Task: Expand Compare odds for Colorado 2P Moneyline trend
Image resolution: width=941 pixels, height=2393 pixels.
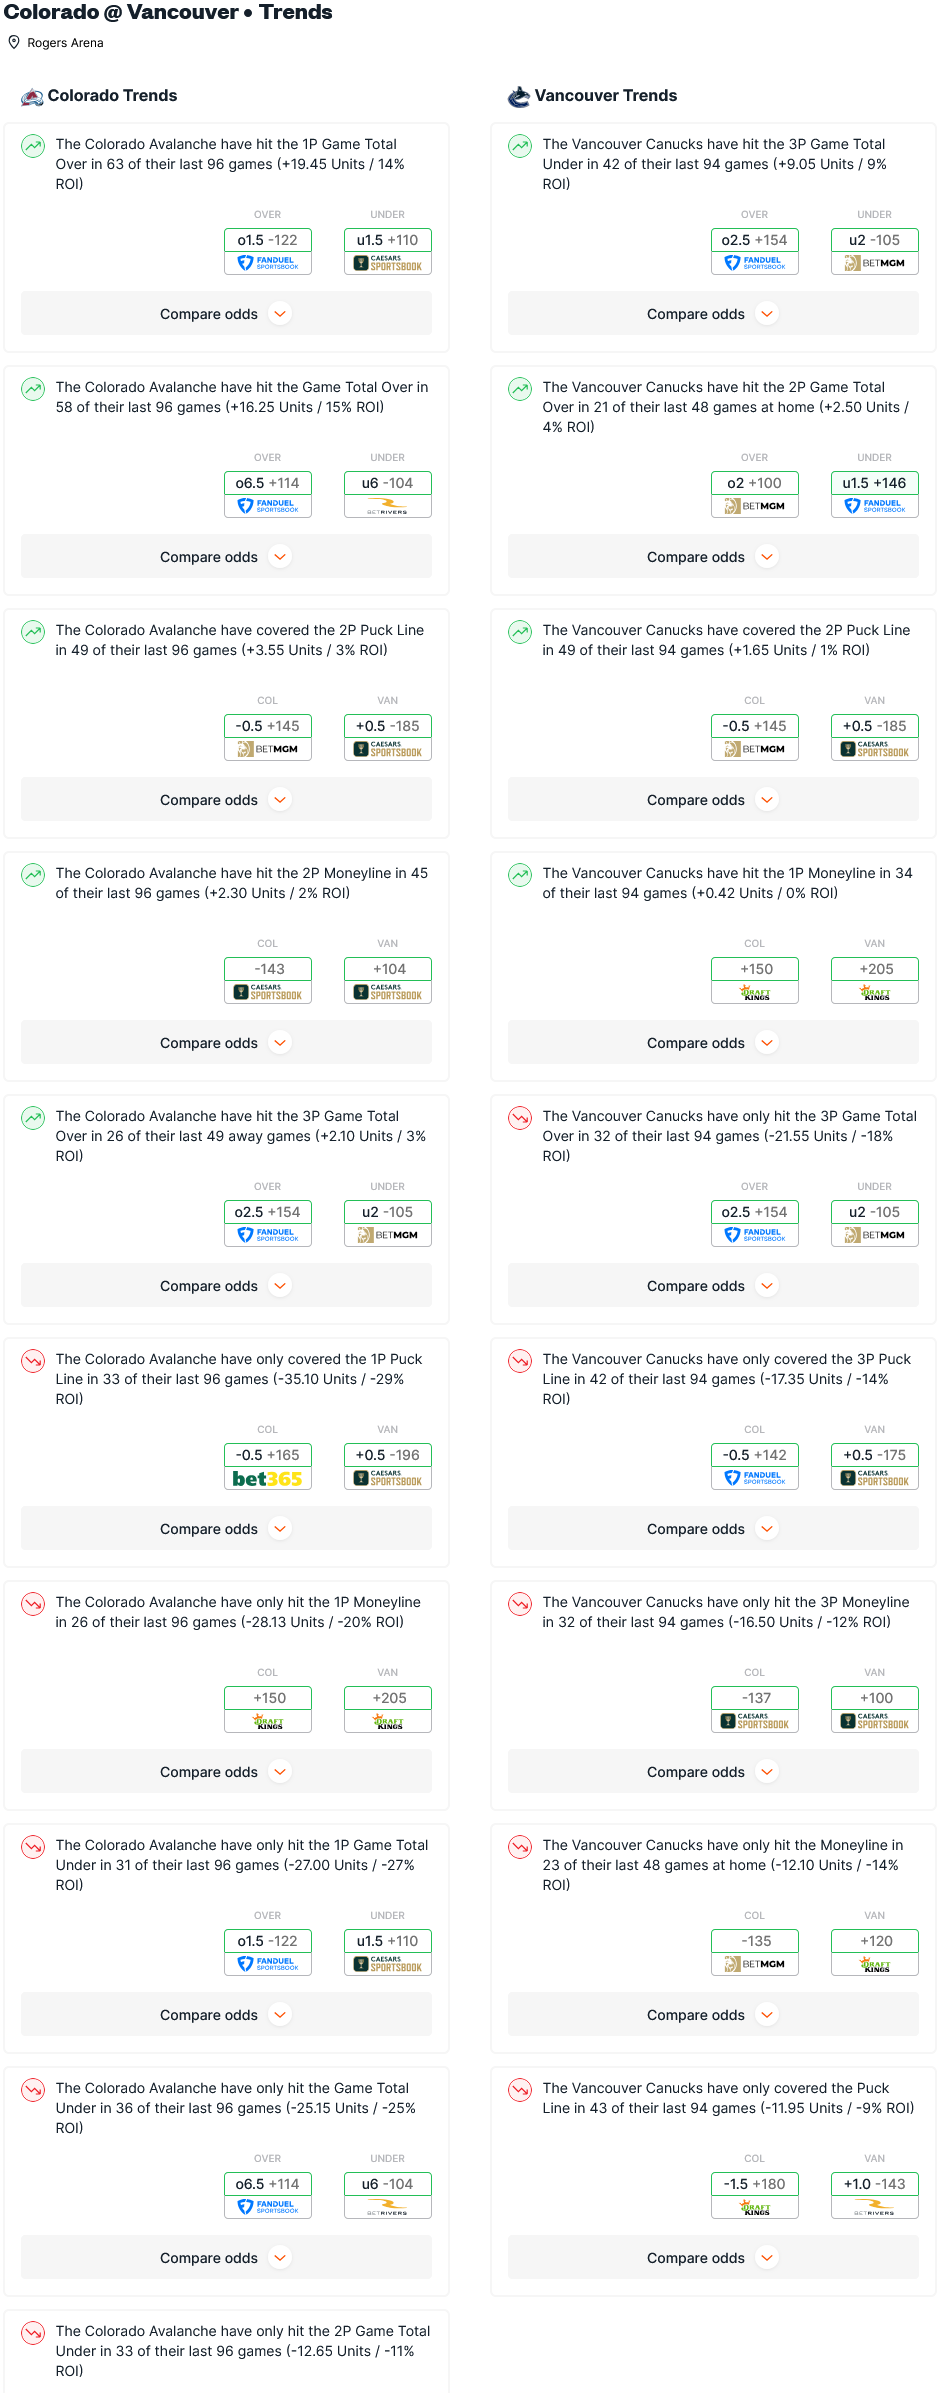Action: click(x=226, y=1043)
